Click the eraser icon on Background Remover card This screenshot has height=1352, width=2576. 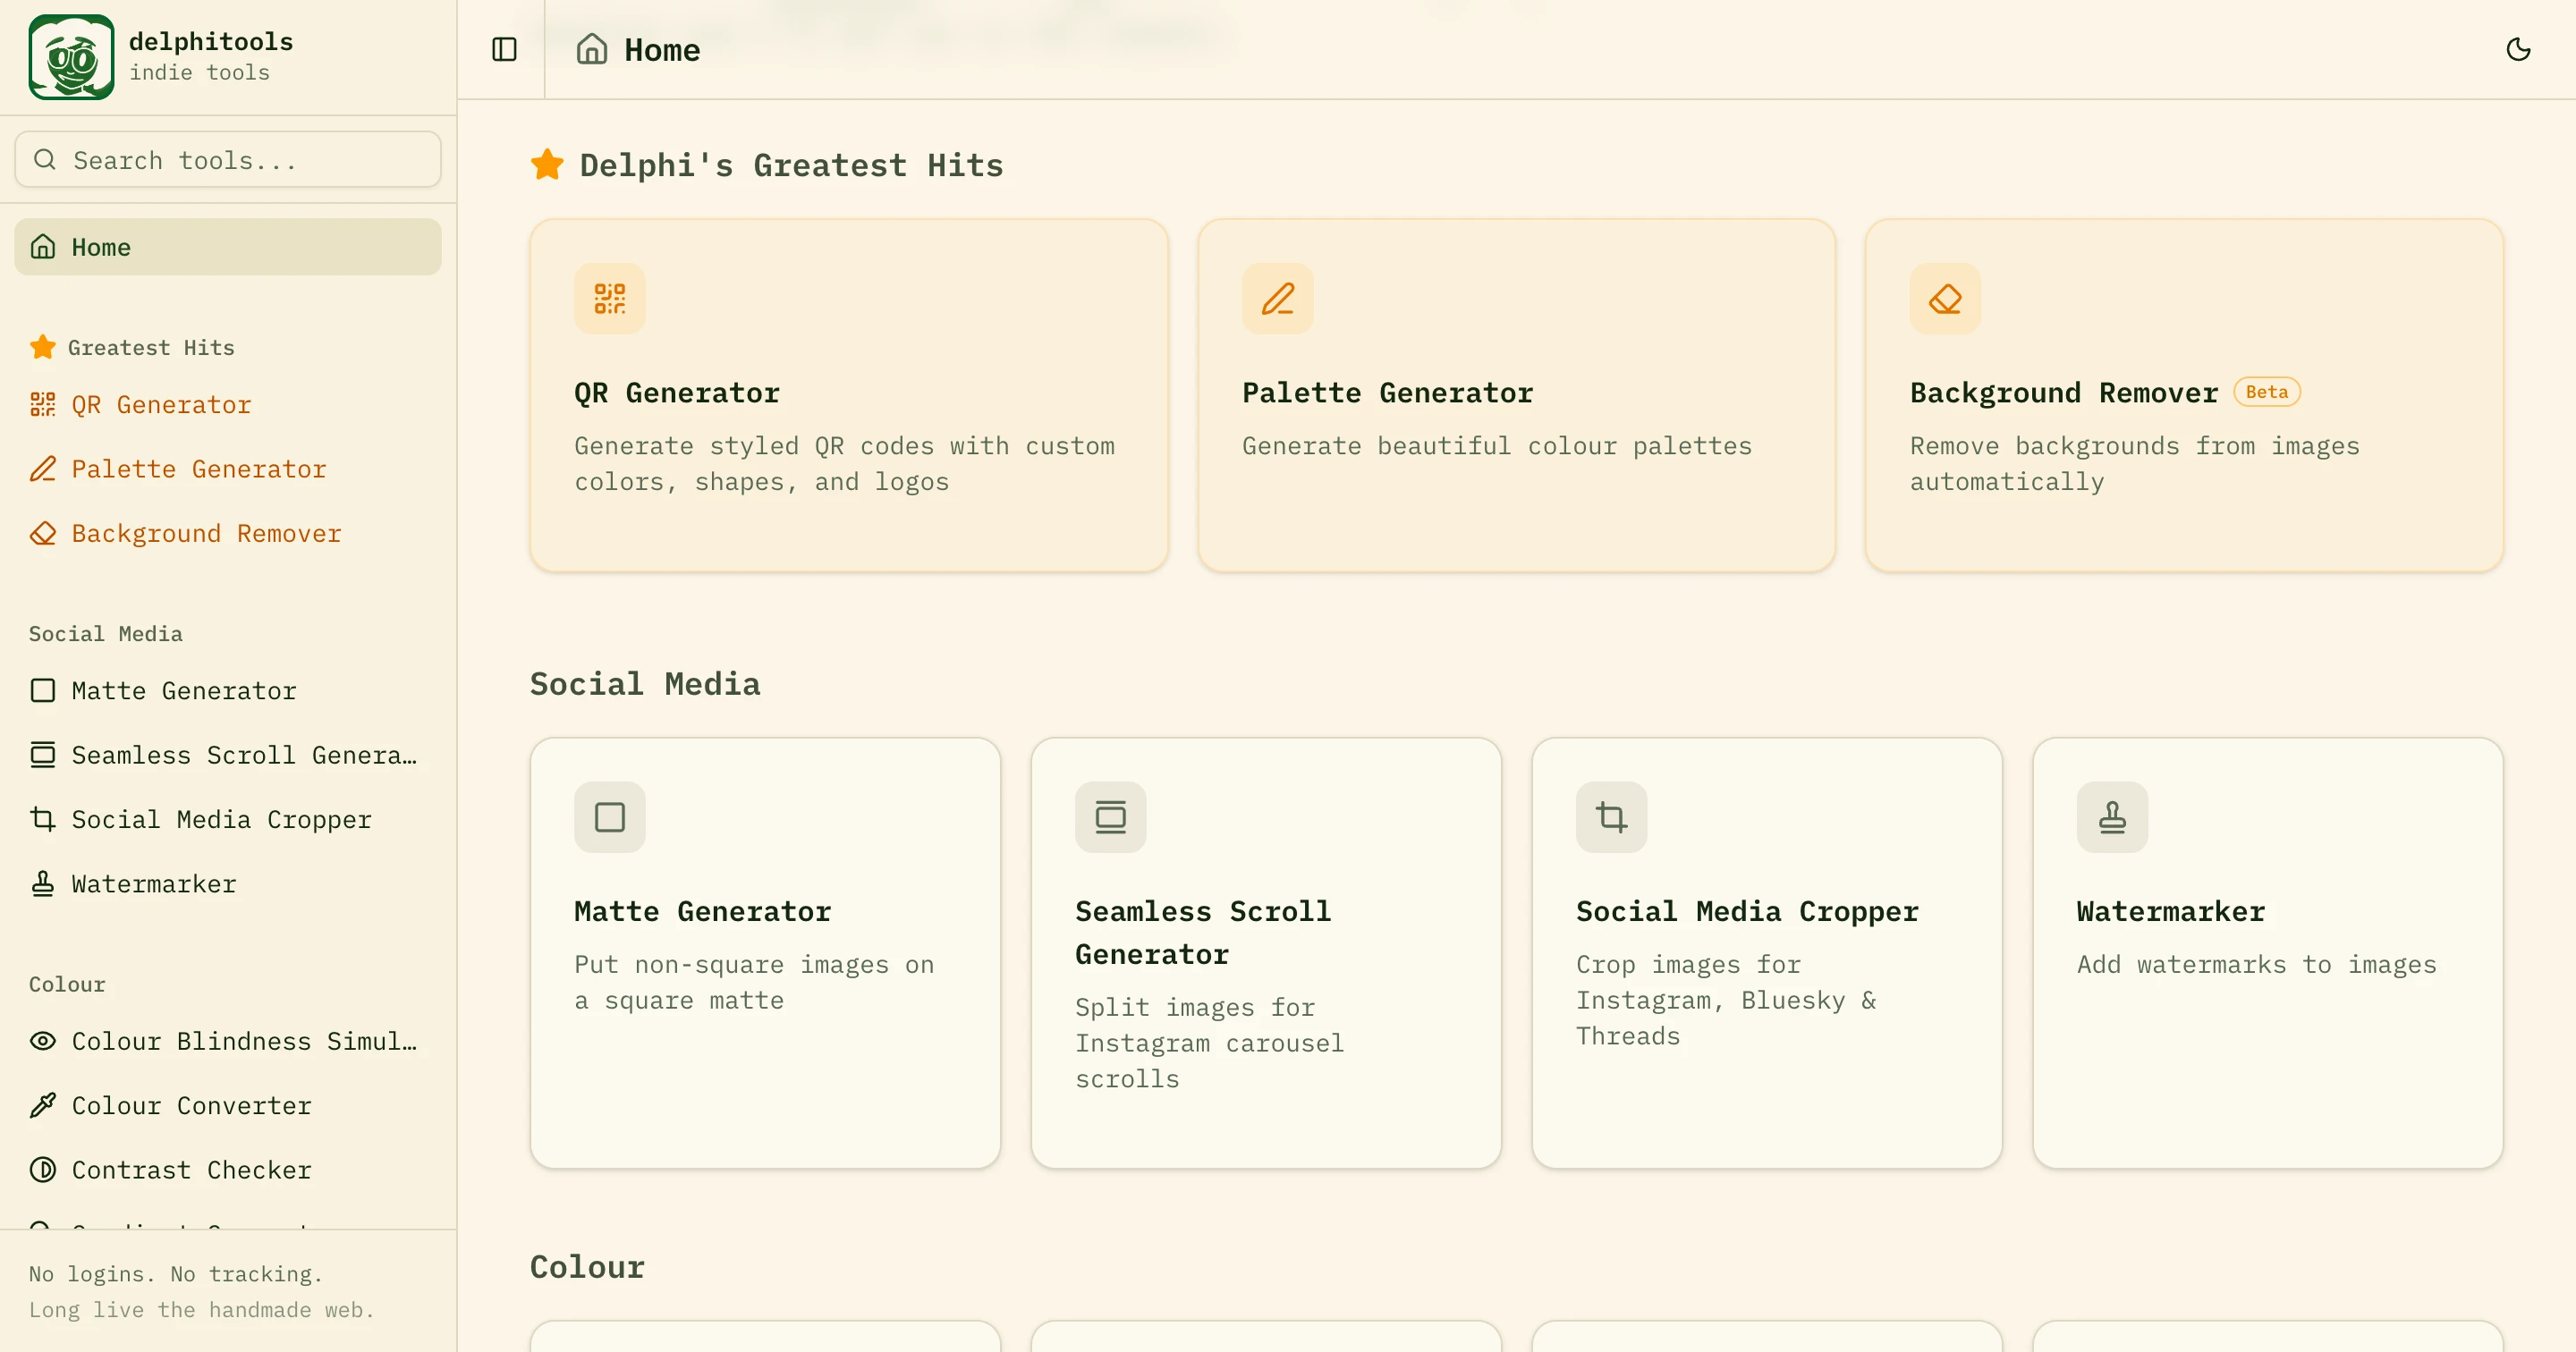[1945, 299]
